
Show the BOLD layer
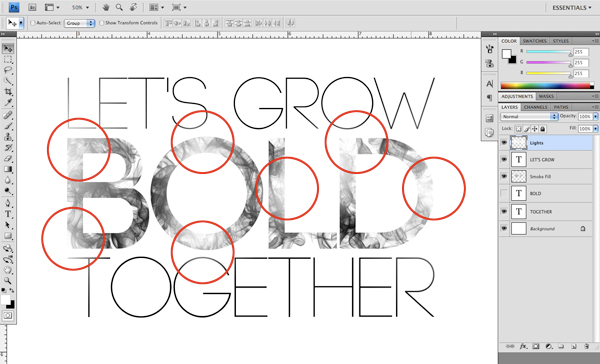coord(504,193)
